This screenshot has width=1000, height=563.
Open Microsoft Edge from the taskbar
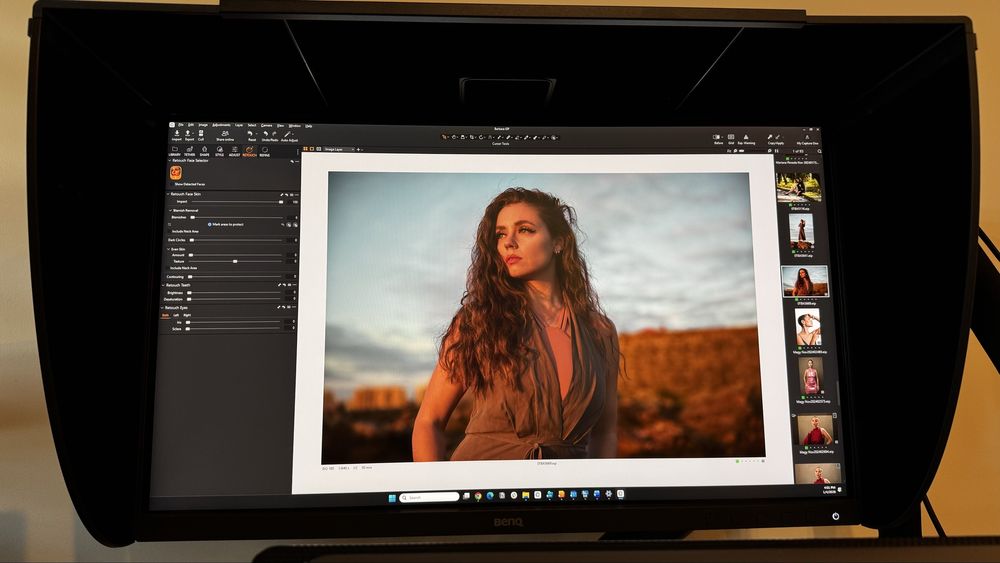(490, 495)
